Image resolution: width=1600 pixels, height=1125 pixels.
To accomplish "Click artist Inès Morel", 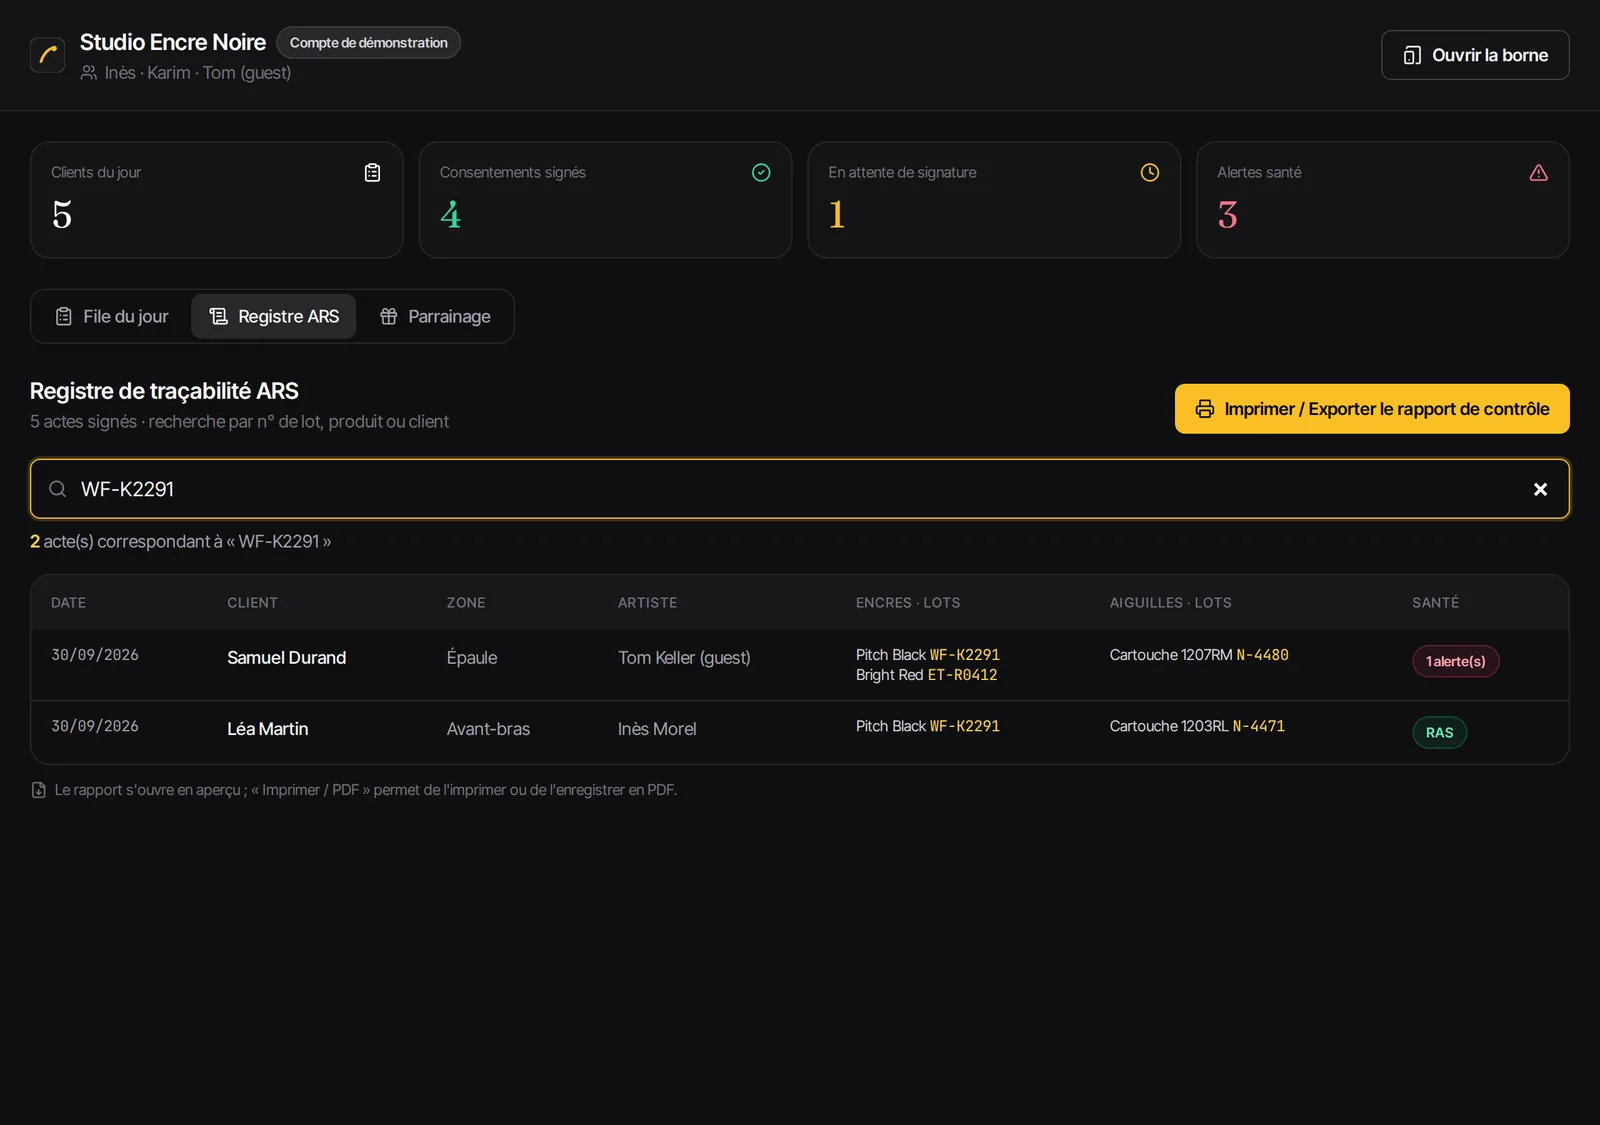I will [657, 729].
